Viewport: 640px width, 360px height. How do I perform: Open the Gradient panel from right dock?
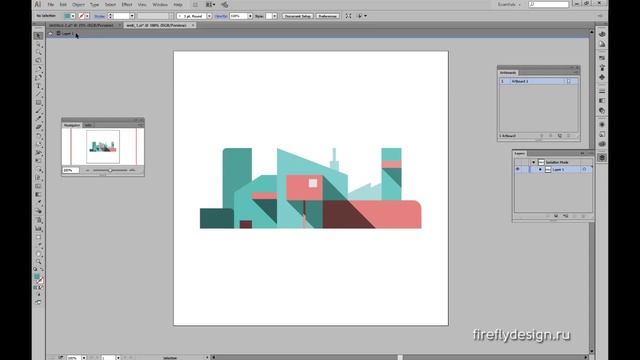(x=602, y=100)
